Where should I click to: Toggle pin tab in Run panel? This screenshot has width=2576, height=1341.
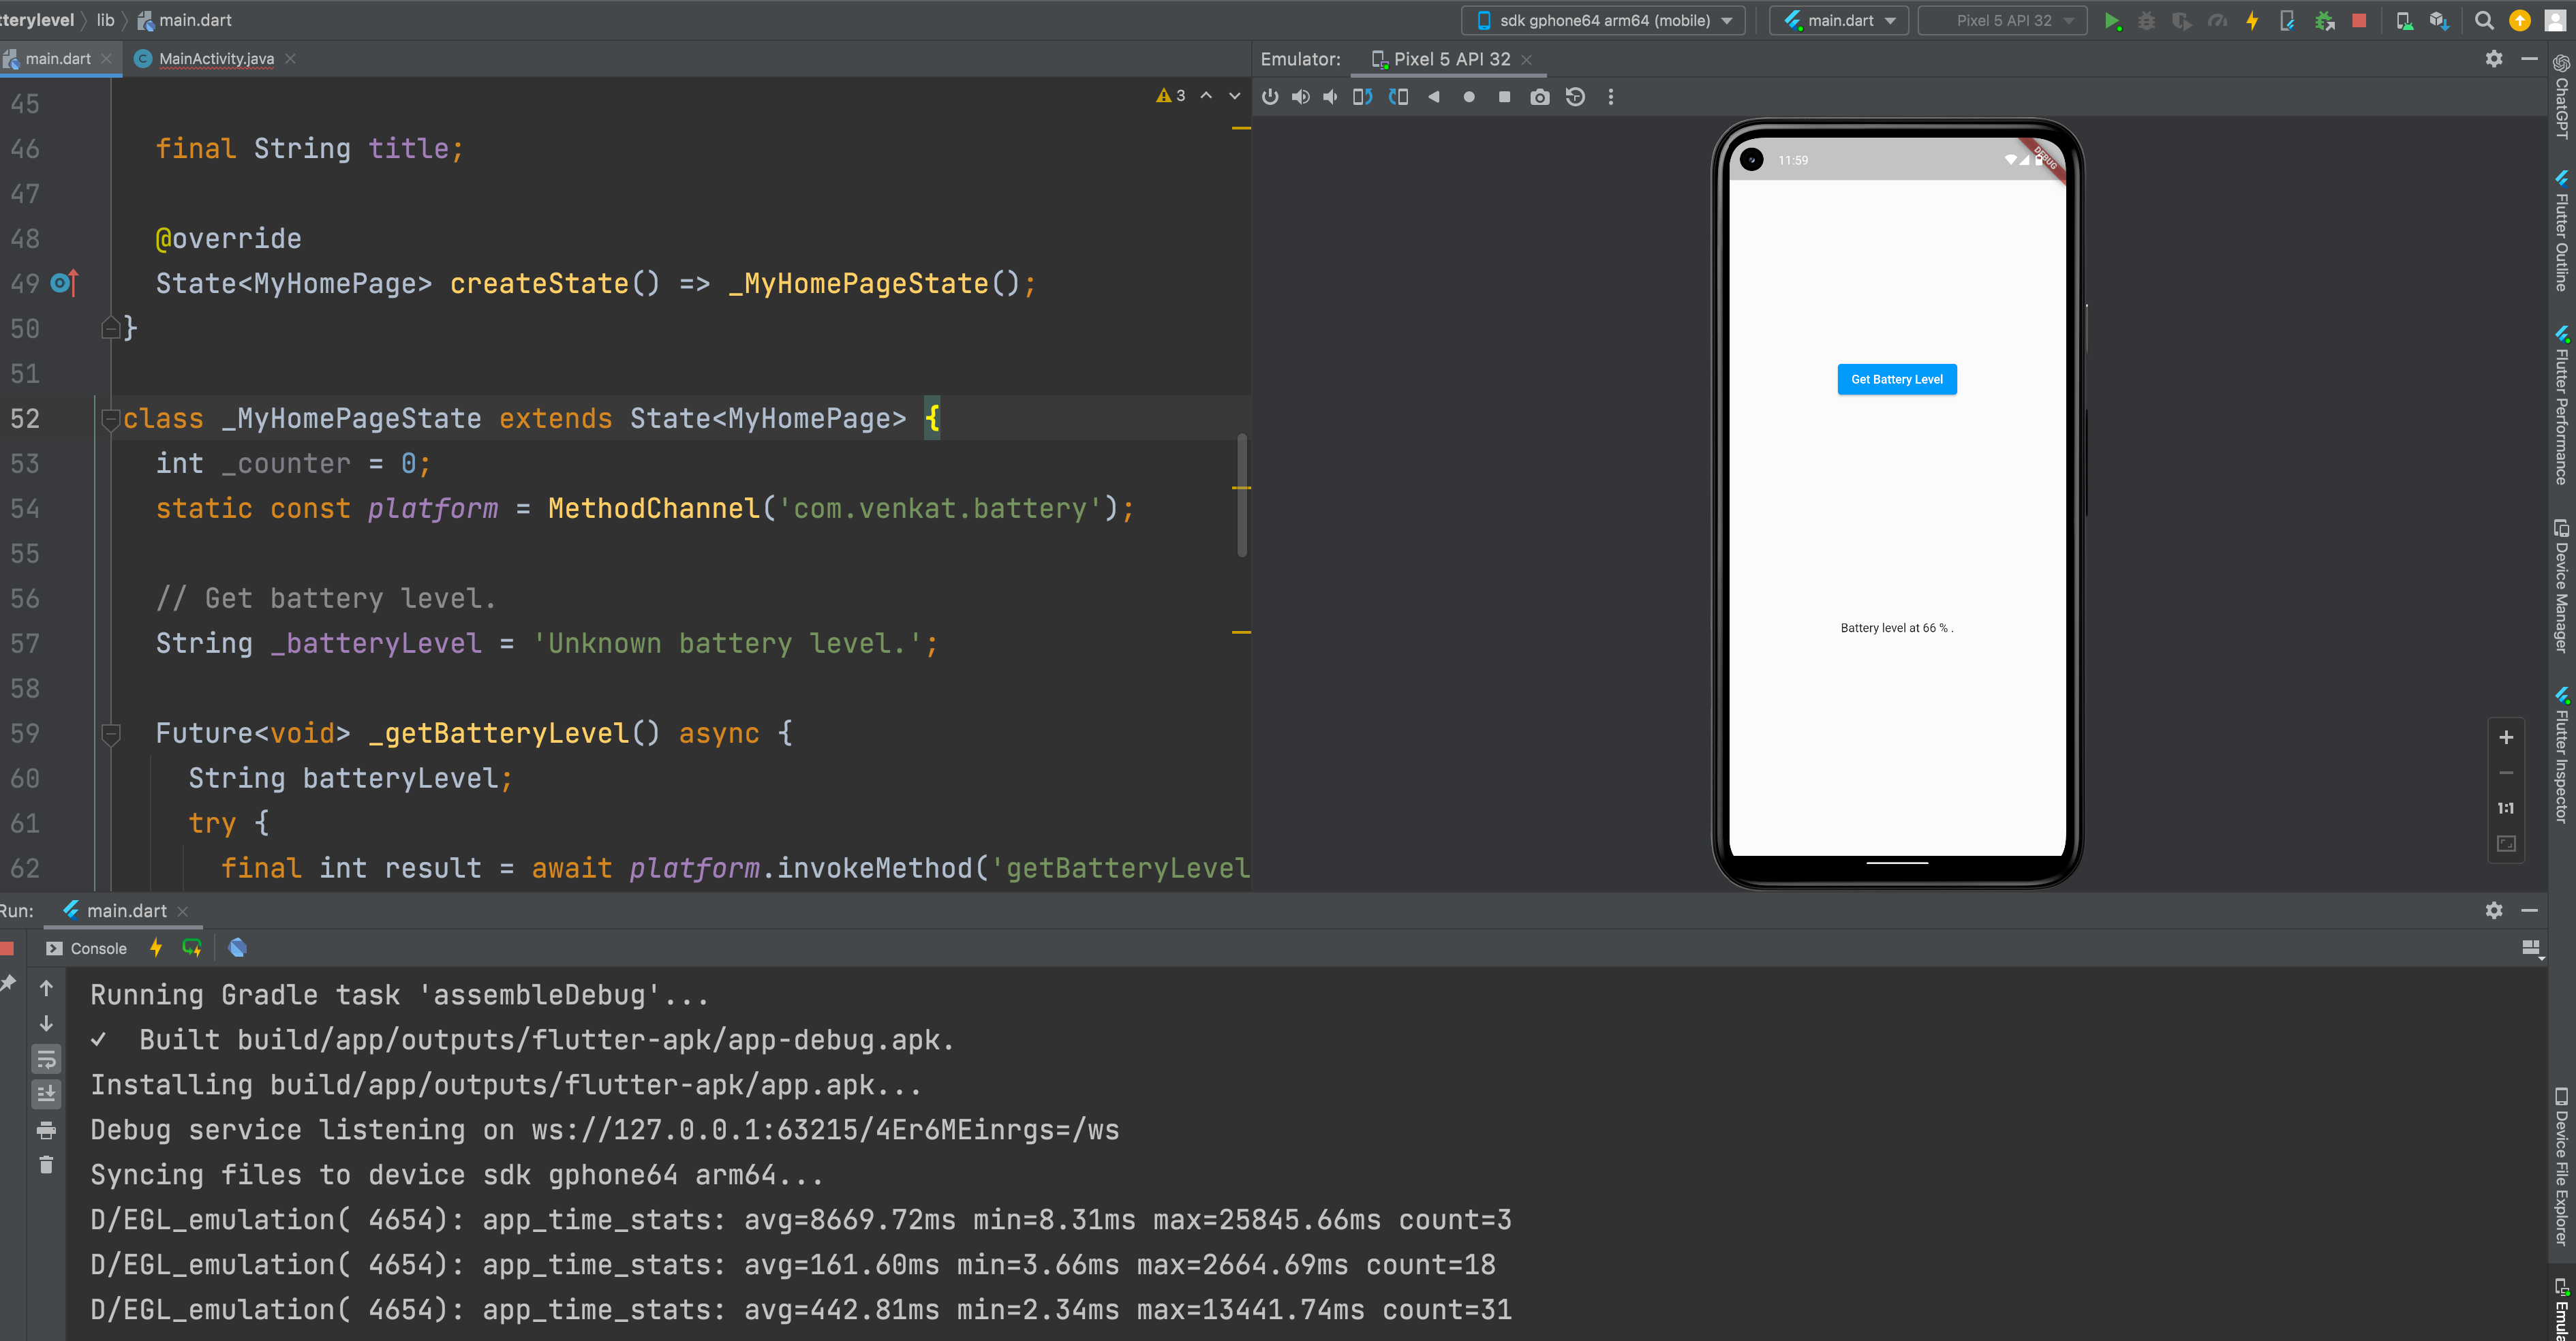pyautogui.click(x=9, y=984)
